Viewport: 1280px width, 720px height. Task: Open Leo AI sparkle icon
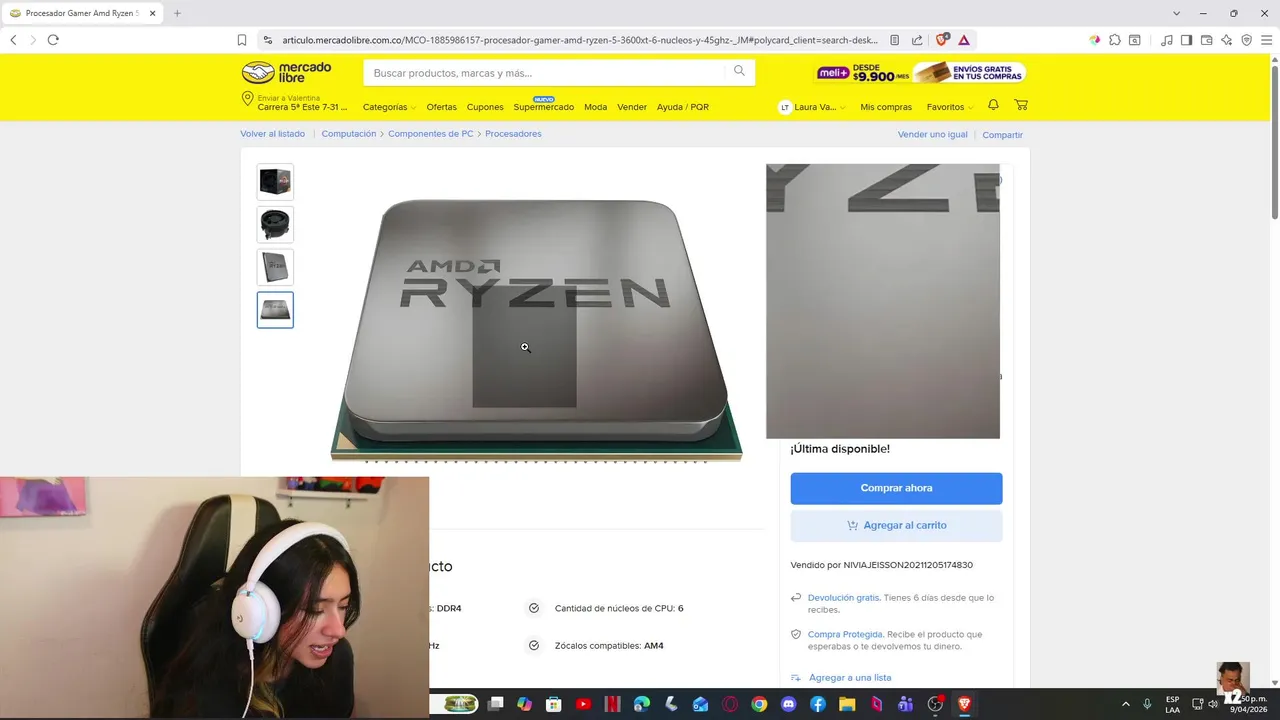pos(1226,40)
